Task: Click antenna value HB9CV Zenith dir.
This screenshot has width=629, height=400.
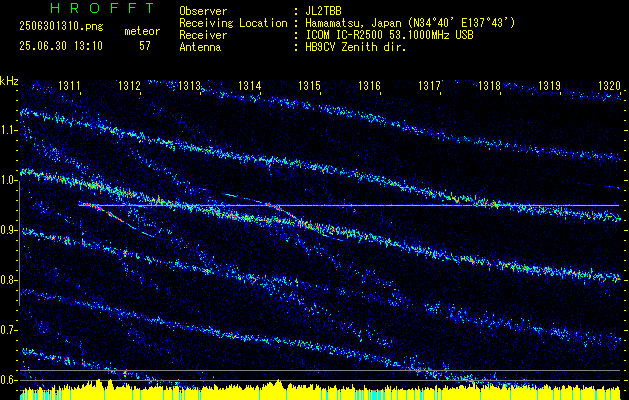Action: (356, 47)
